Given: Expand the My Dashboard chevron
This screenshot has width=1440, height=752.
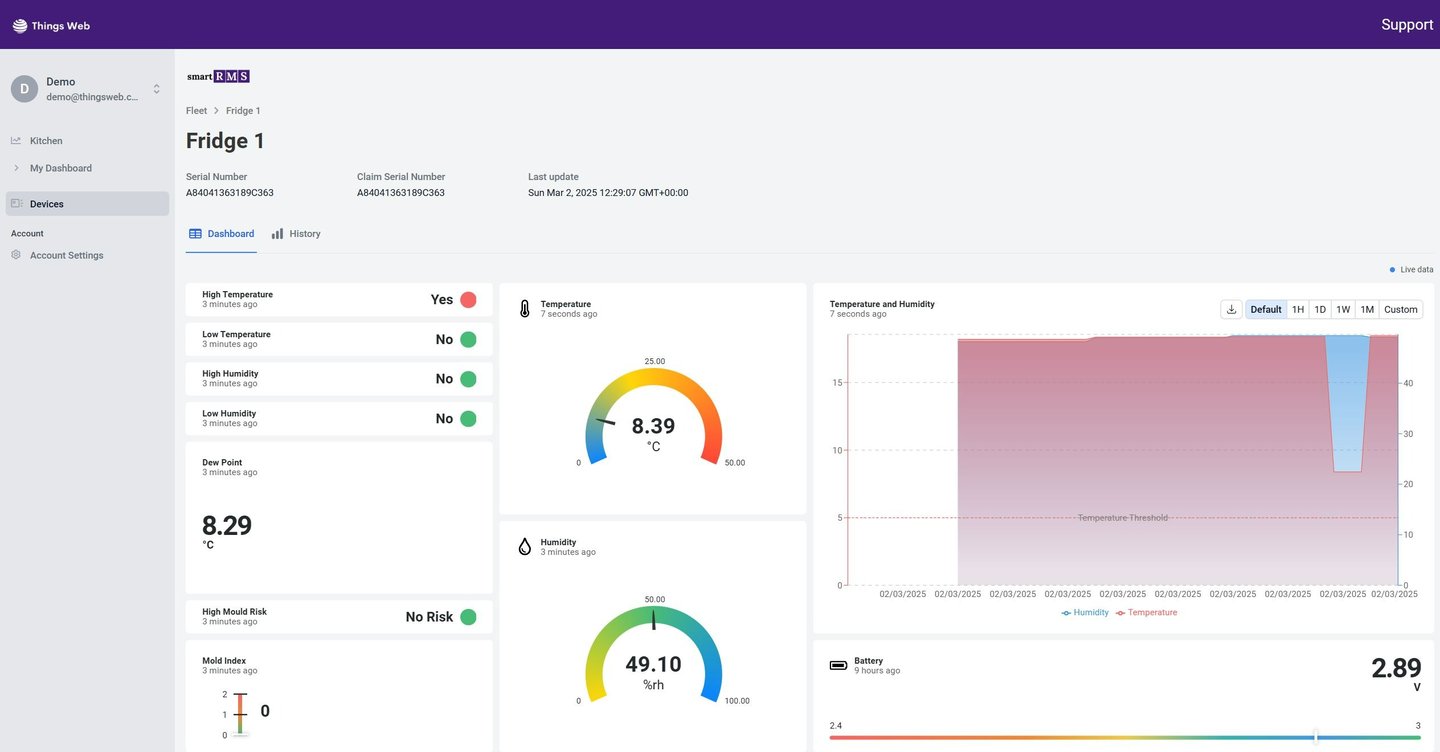Looking at the screenshot, I should coord(16,168).
